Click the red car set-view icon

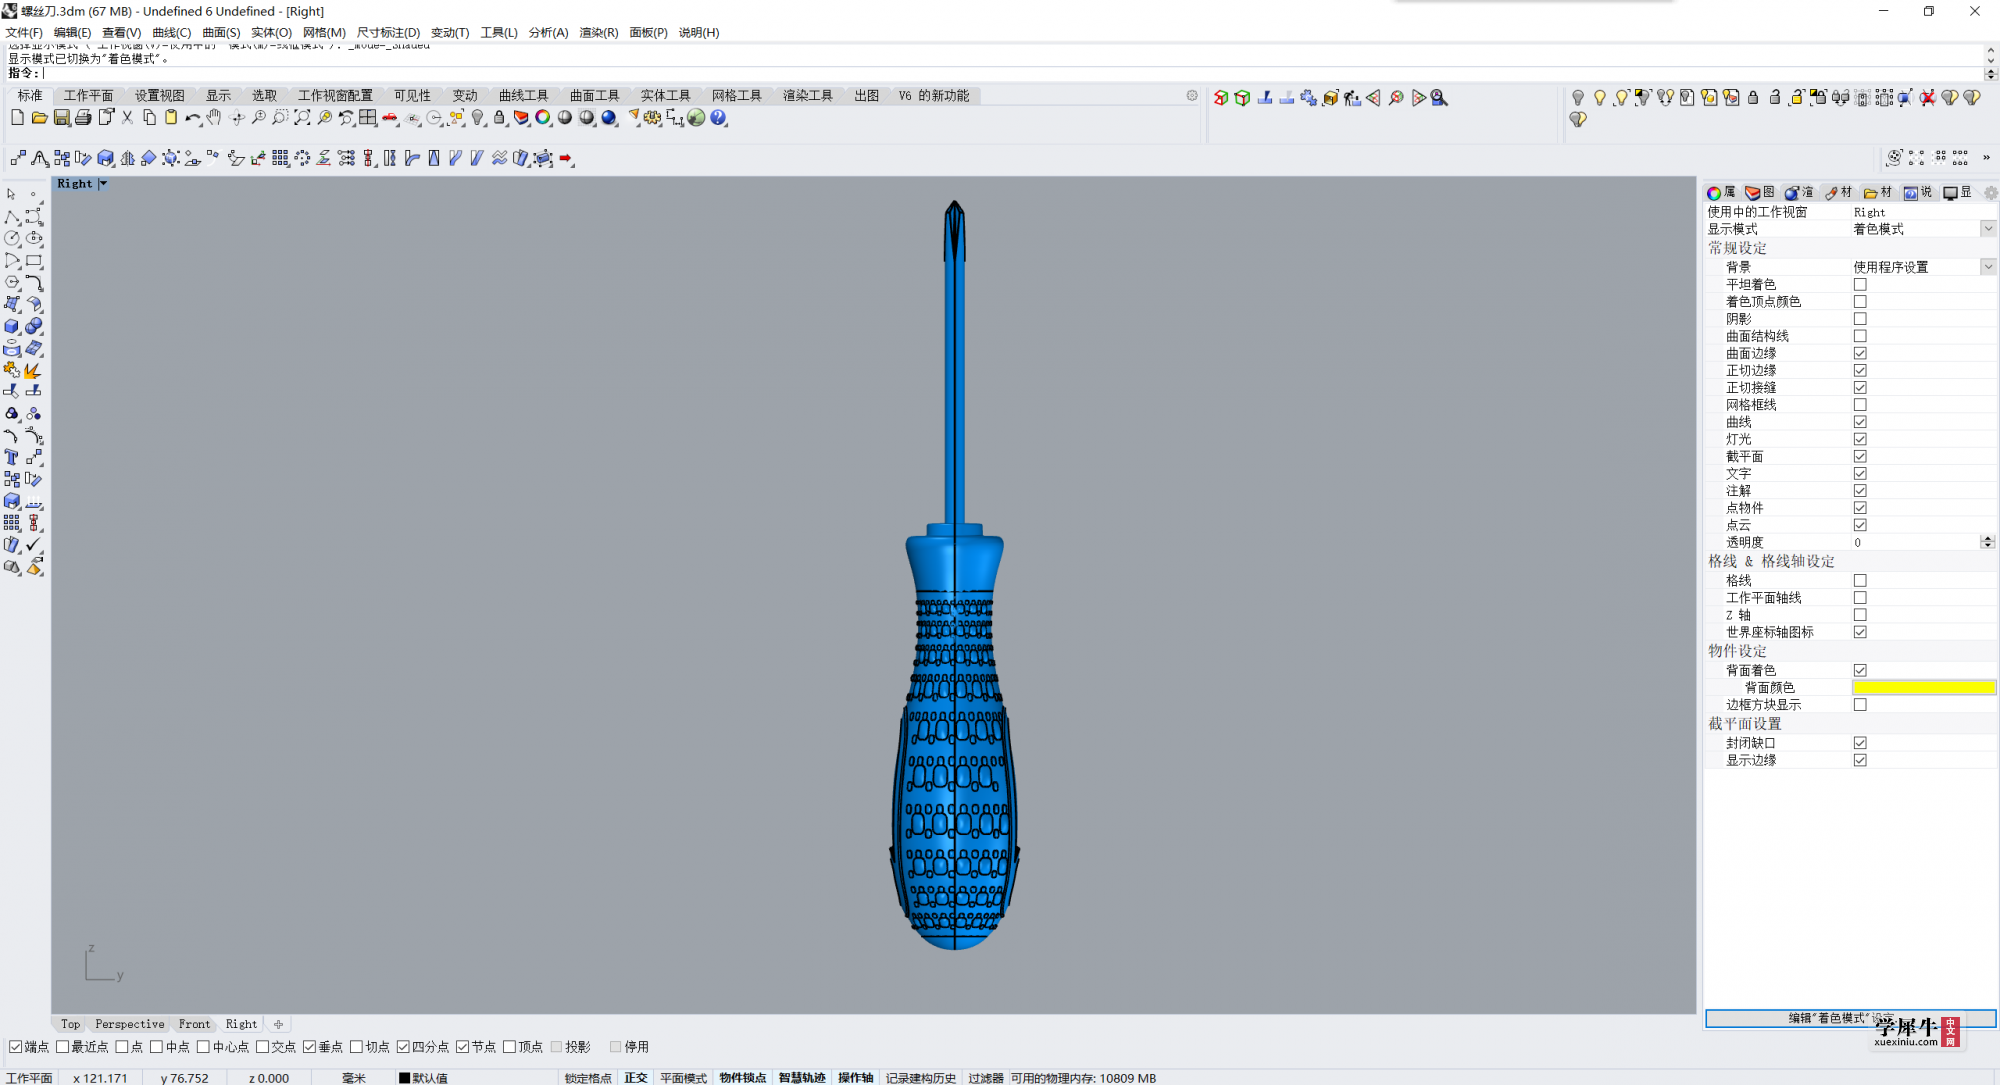pyautogui.click(x=390, y=118)
